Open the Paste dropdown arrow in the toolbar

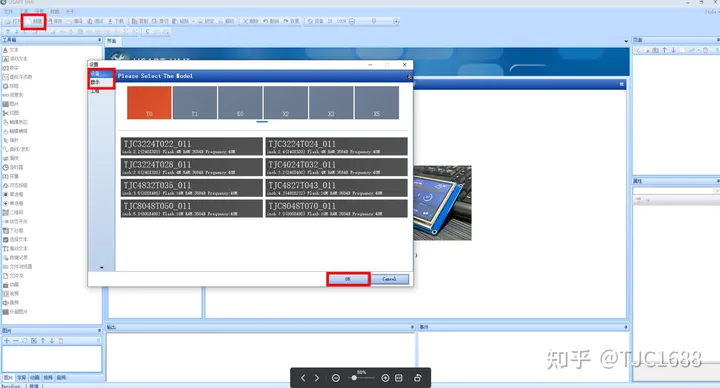193,21
